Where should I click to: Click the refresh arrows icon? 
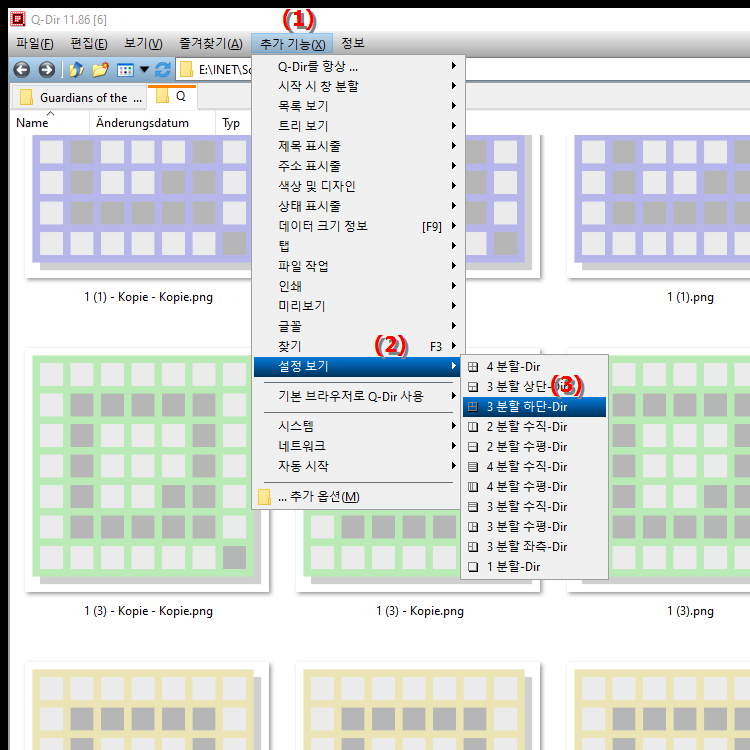point(163,70)
